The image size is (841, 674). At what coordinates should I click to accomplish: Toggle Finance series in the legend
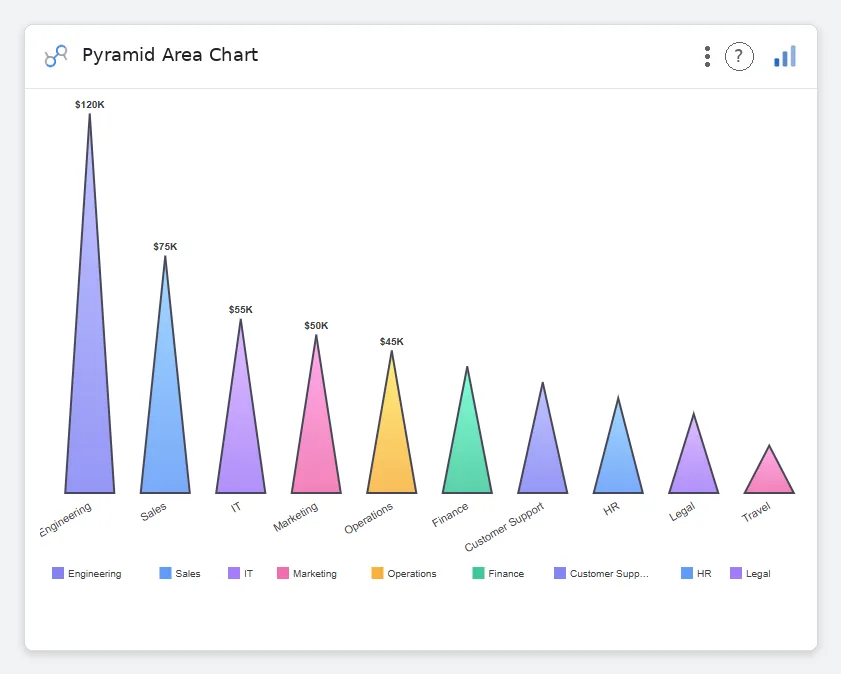click(x=498, y=573)
